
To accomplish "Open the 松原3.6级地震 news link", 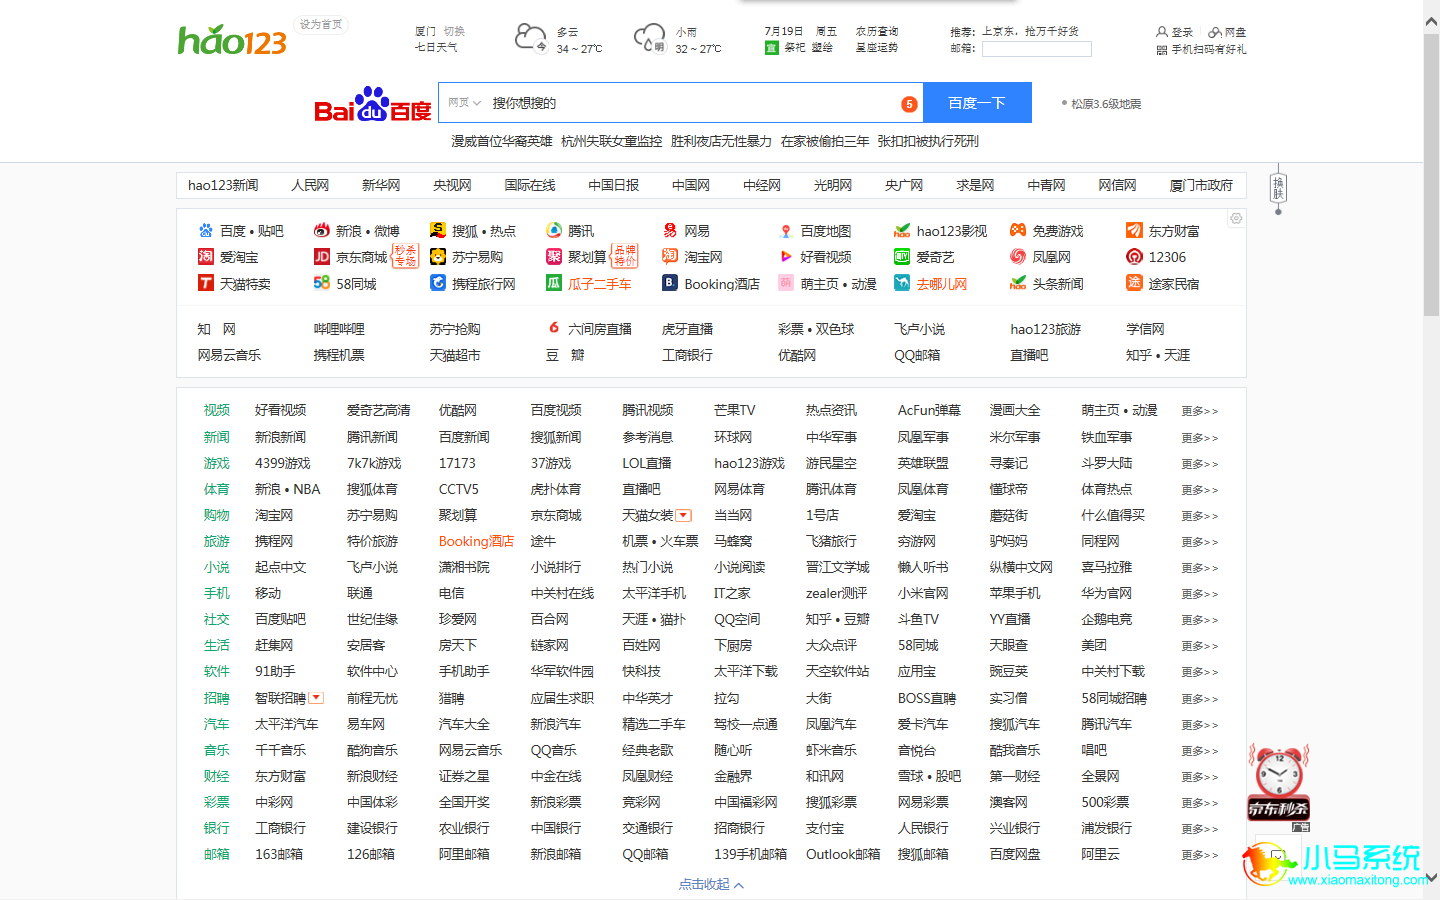I will [1106, 104].
